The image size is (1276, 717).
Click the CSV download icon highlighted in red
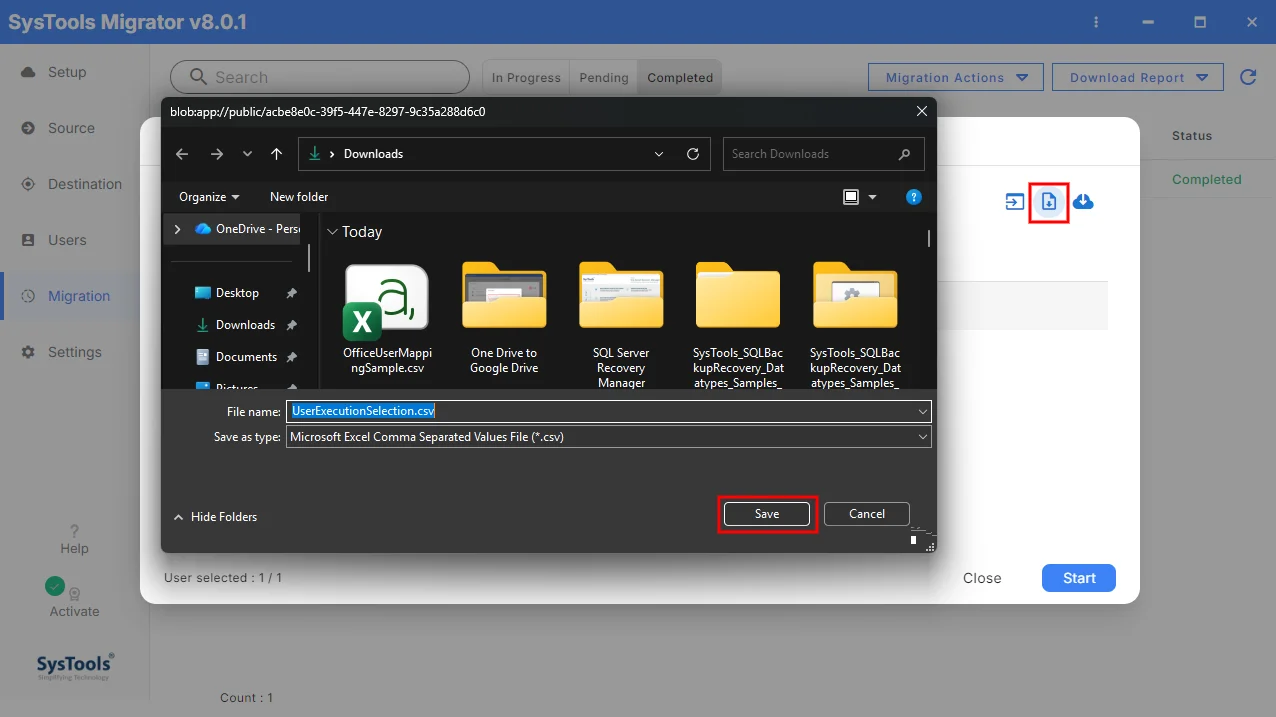click(x=1048, y=202)
